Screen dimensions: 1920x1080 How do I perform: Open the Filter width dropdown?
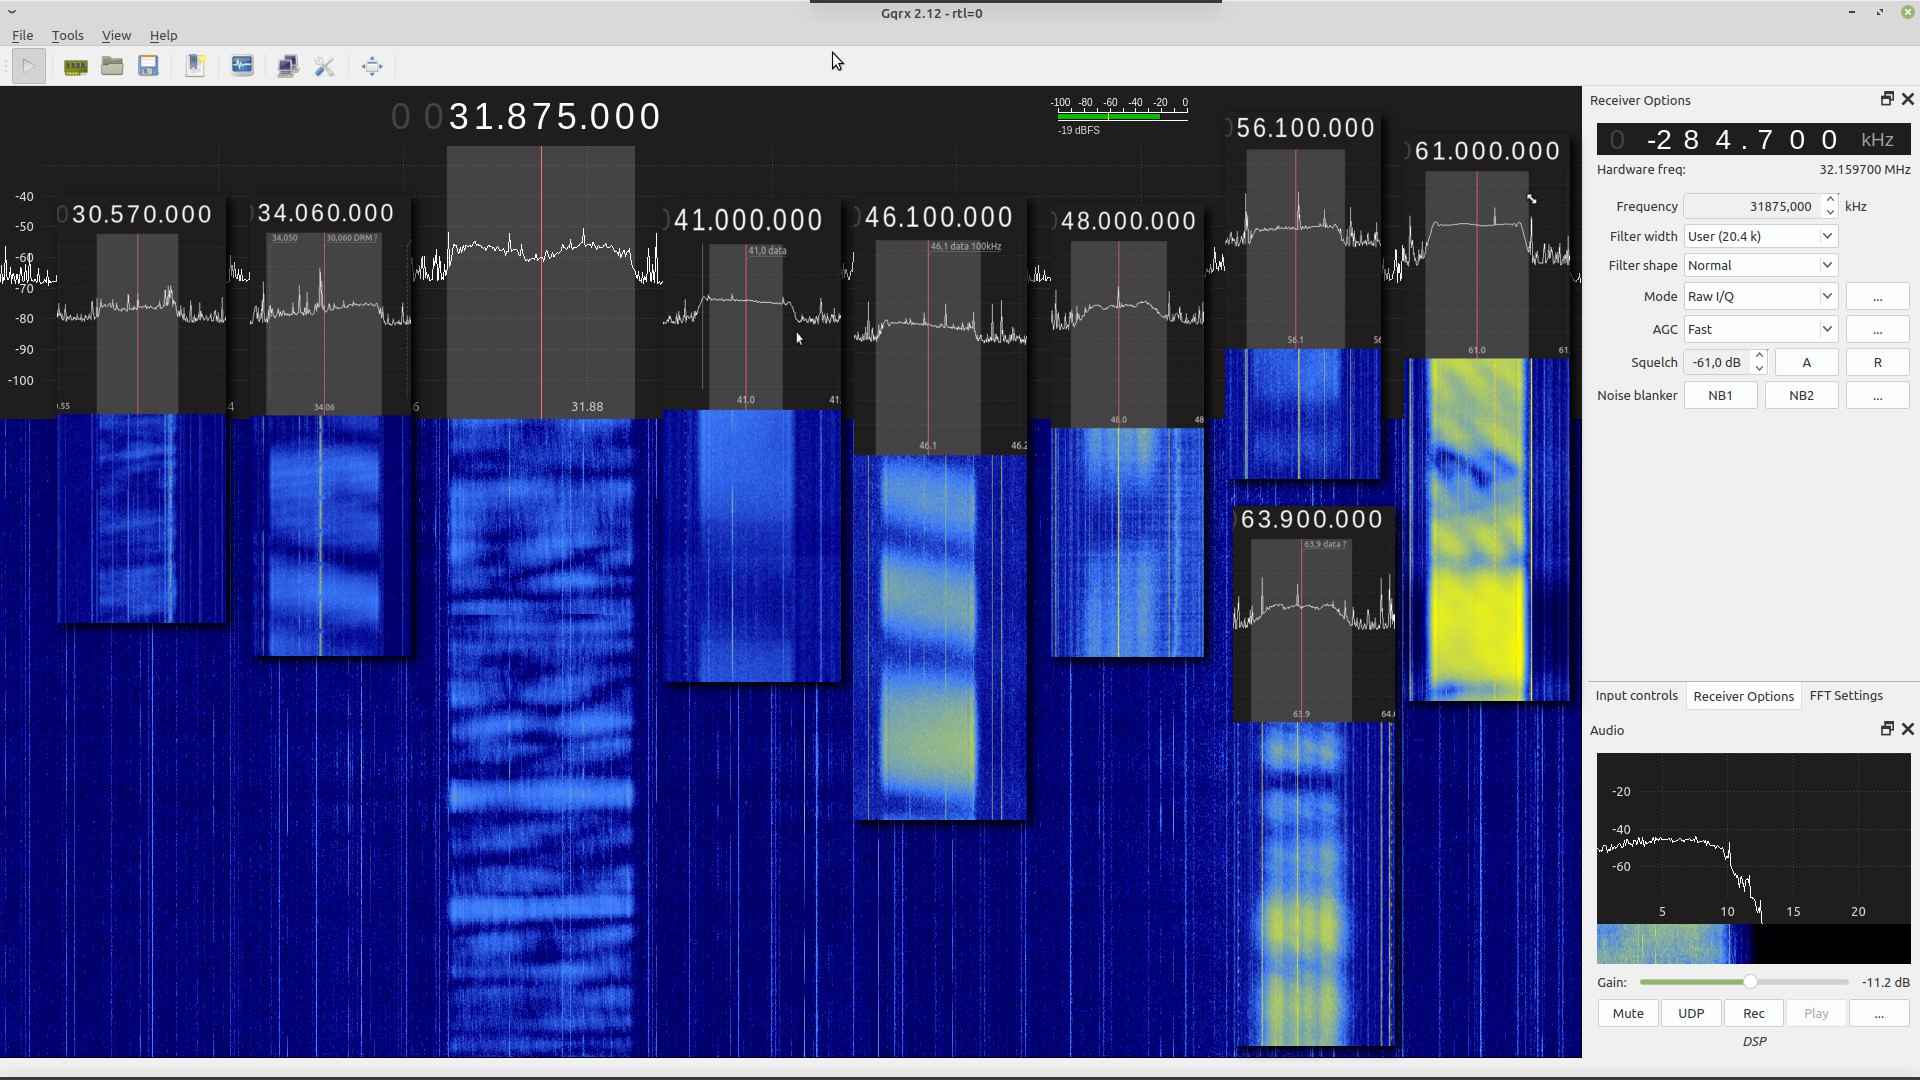[x=1760, y=237]
